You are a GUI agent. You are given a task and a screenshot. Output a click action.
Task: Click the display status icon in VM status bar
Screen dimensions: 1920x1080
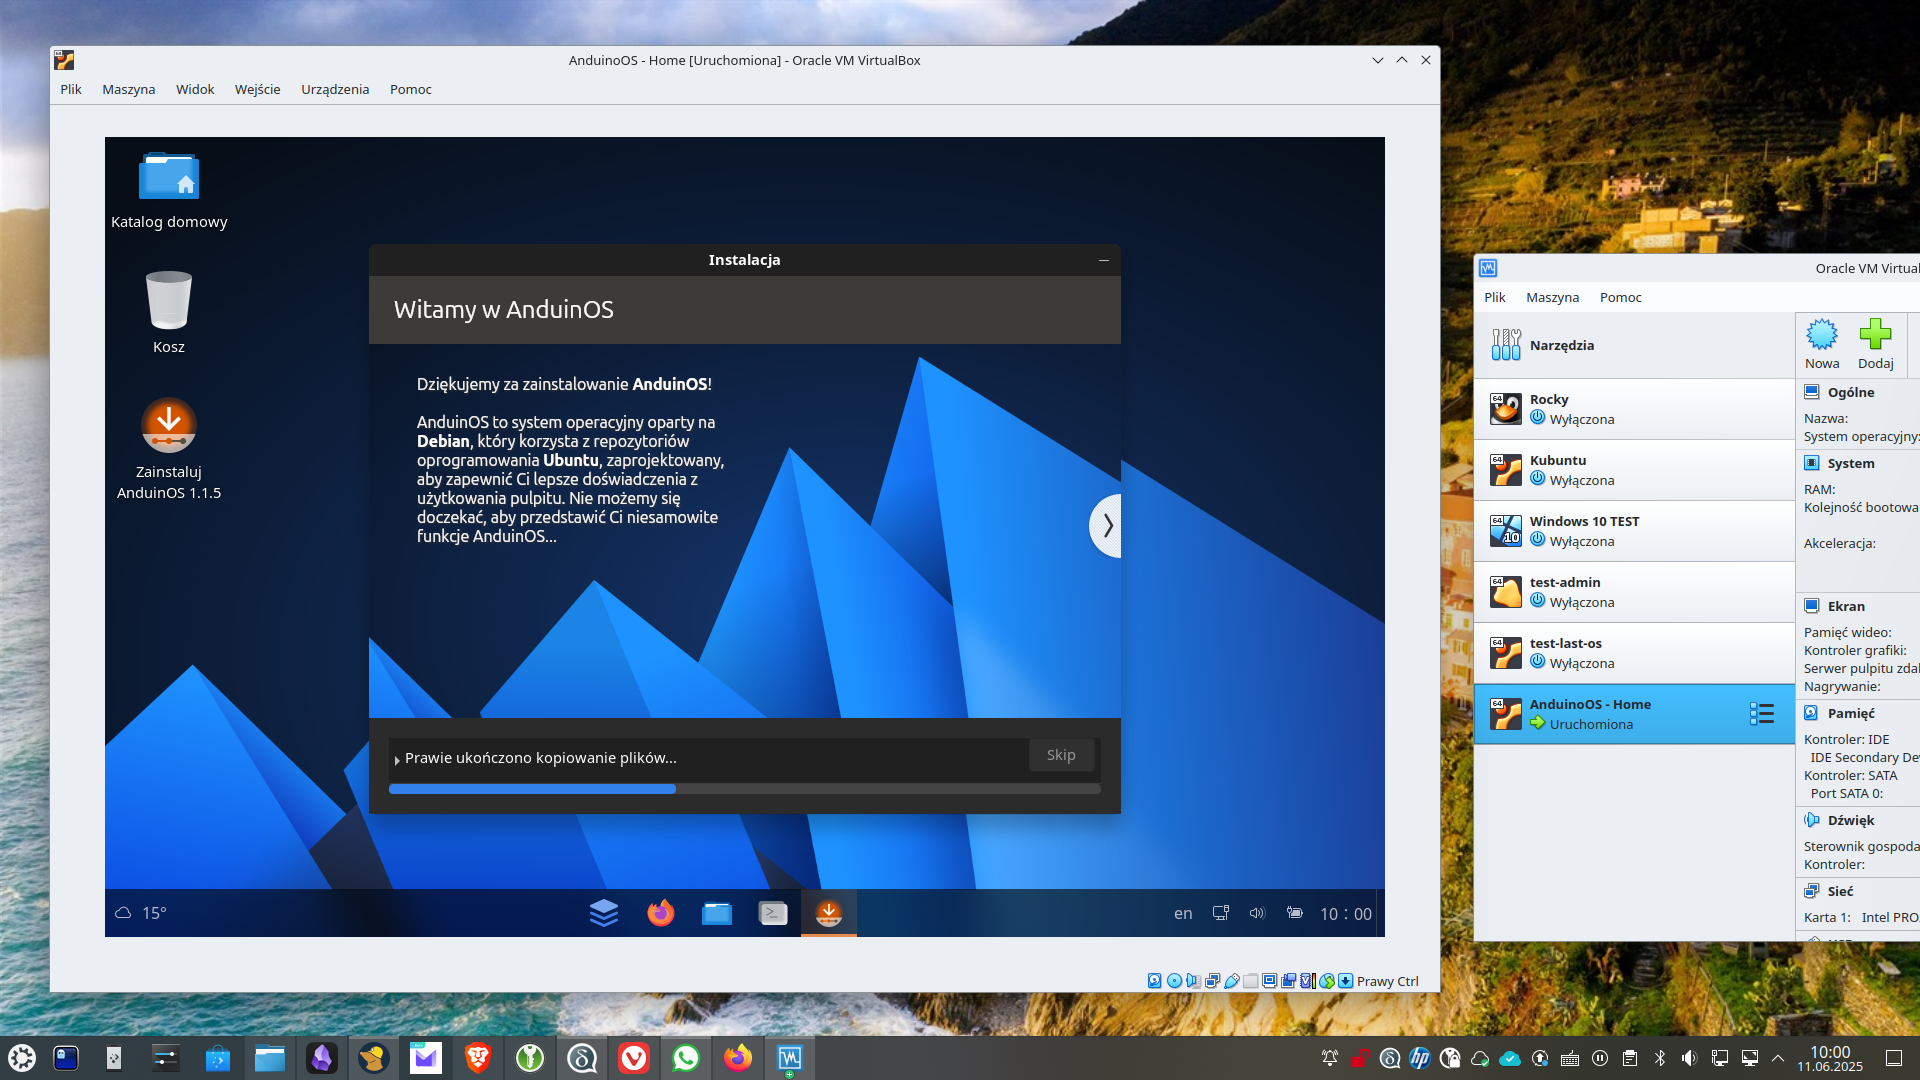1269,981
